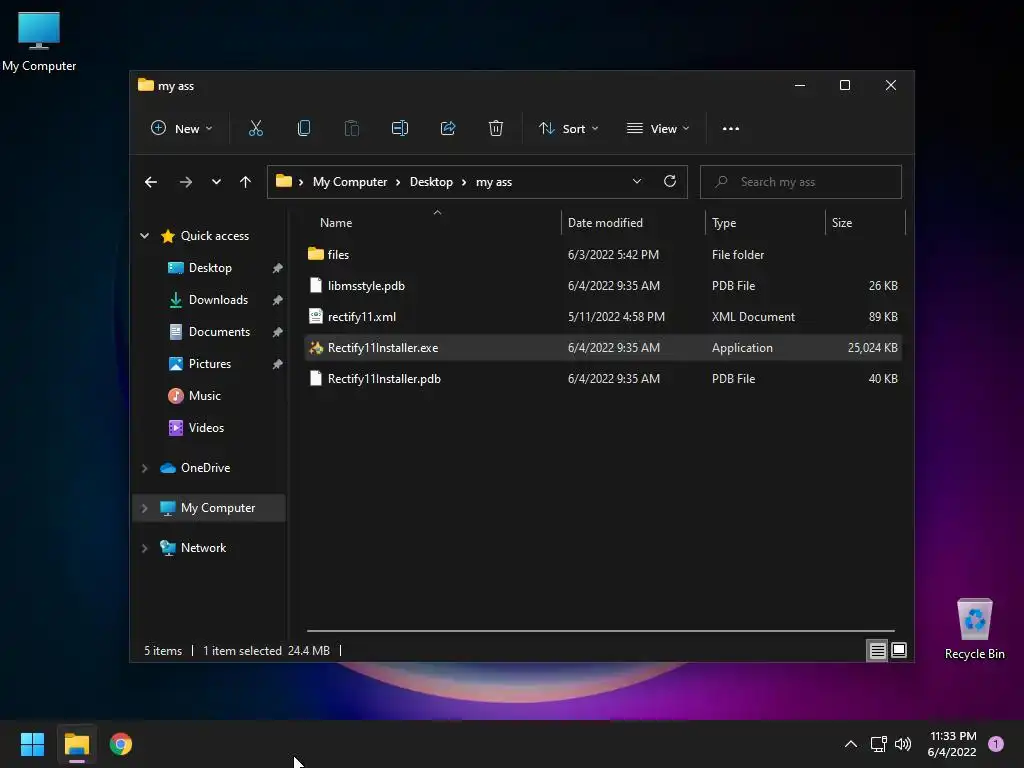The width and height of the screenshot is (1024, 768).
Task: Click the Share icon in toolbar
Action: (x=448, y=128)
